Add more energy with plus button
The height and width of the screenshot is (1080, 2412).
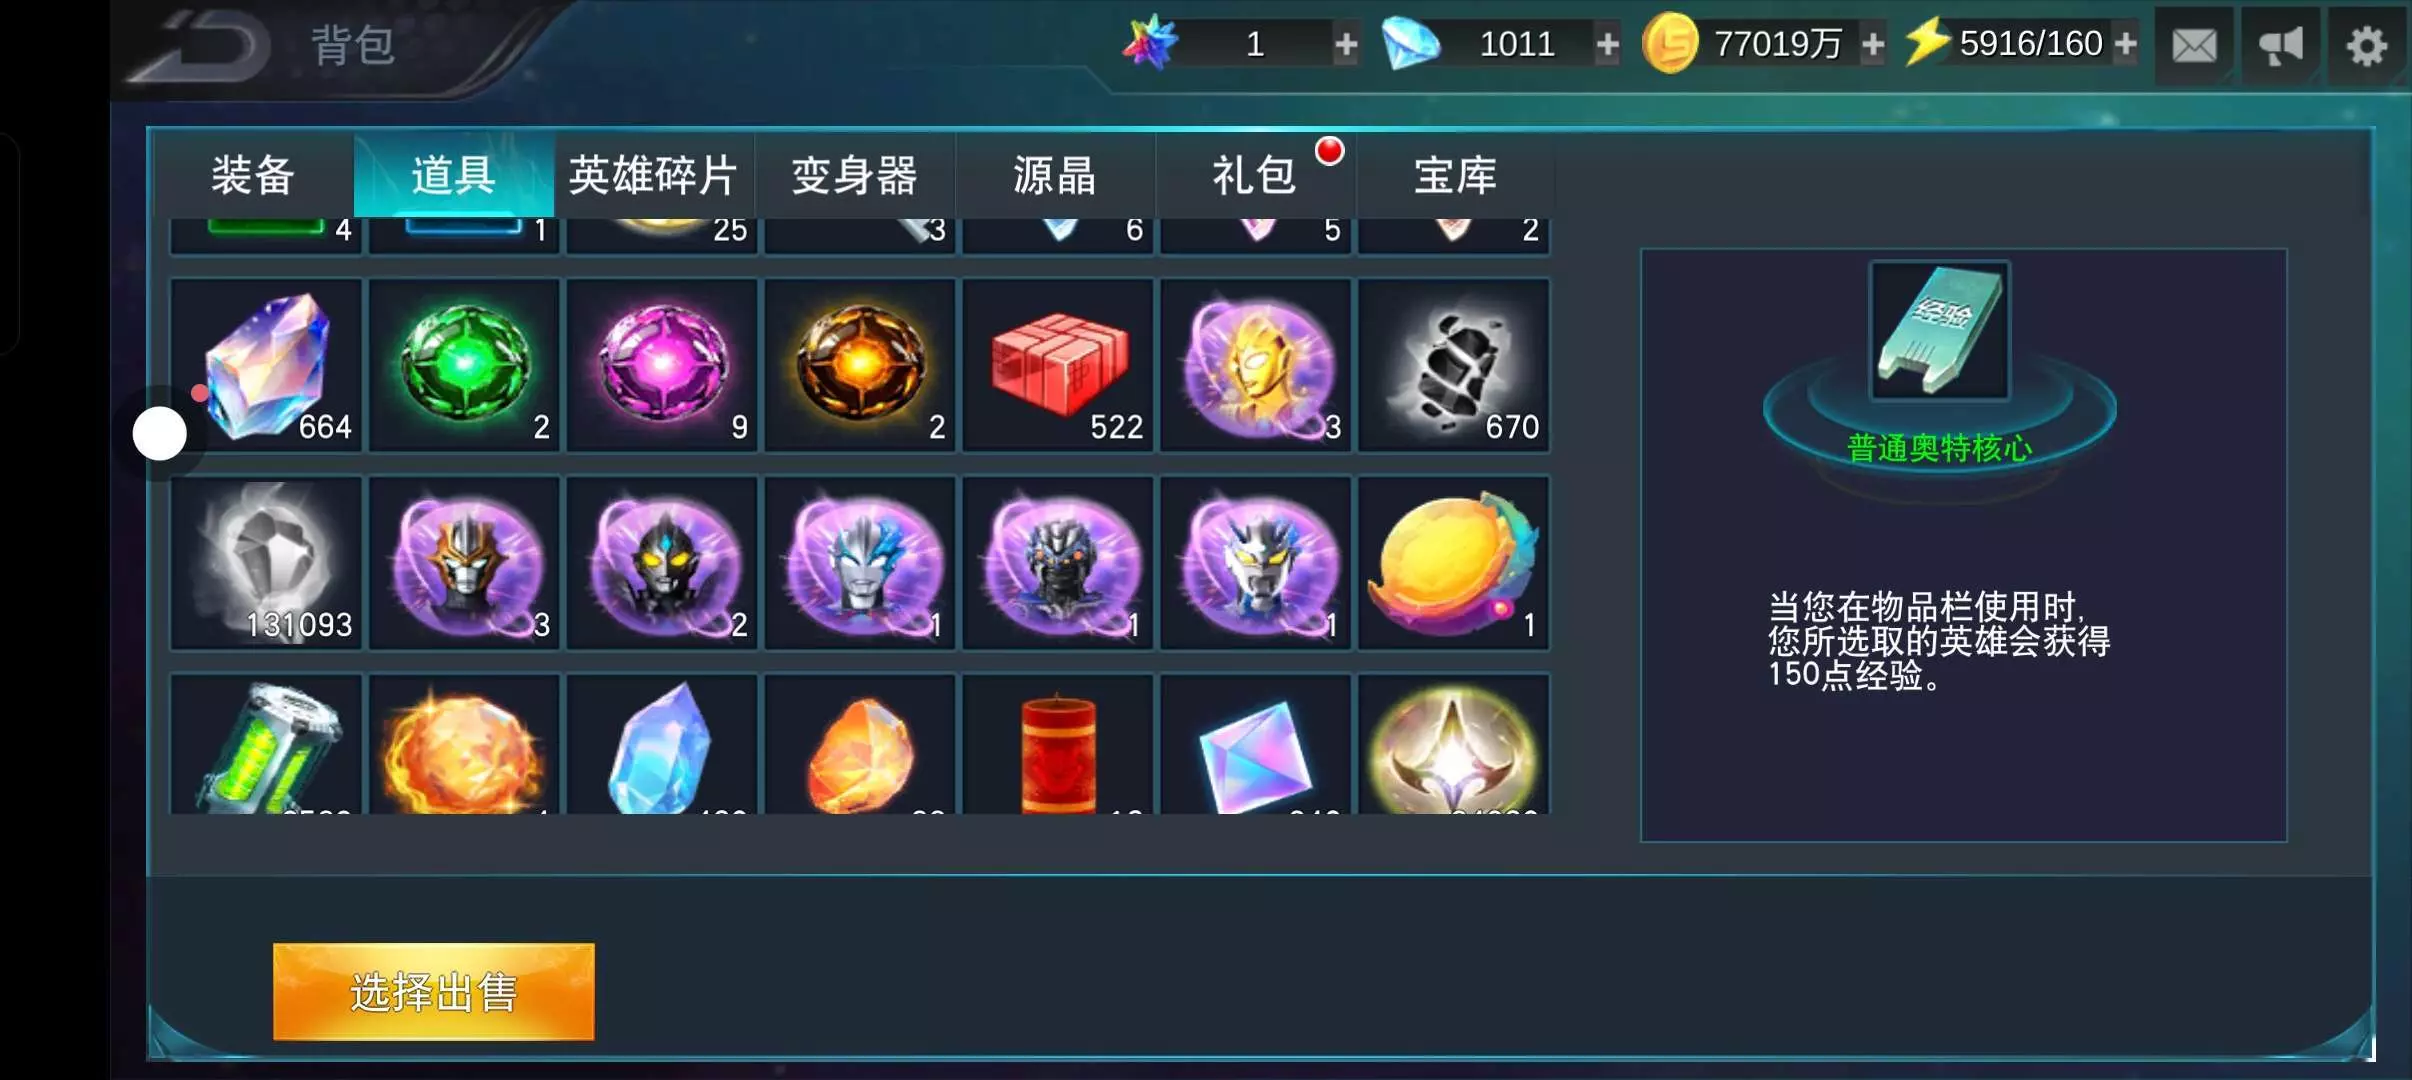pyautogui.click(x=2126, y=45)
